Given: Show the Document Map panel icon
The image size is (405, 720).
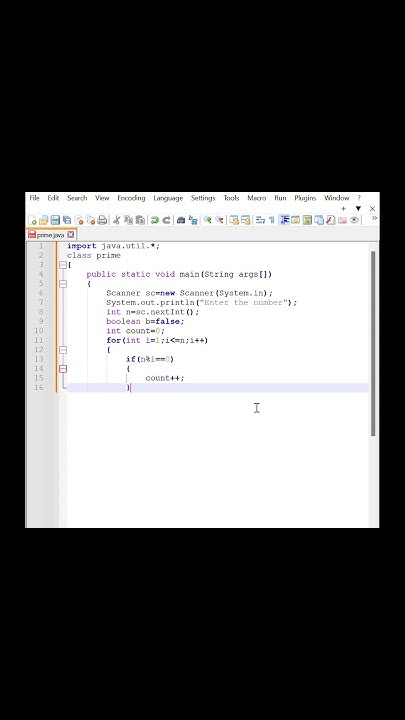Looking at the screenshot, I should (307, 220).
